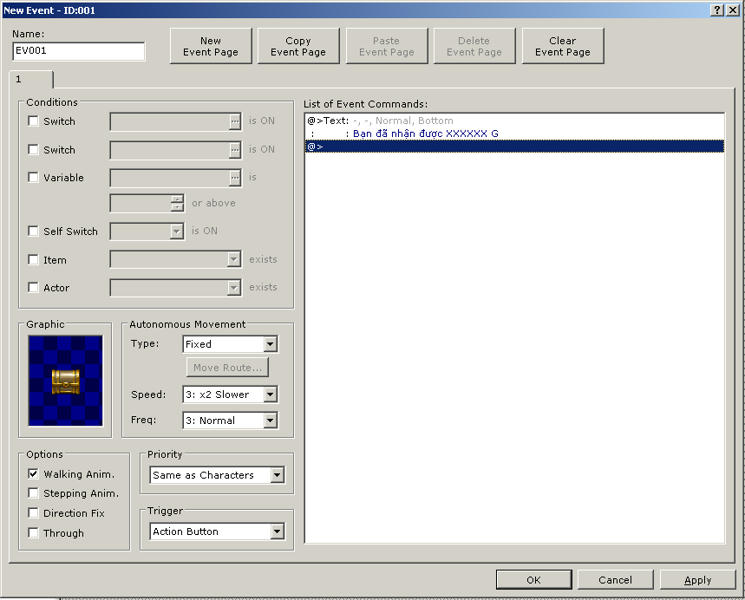Viewport: 745px width, 600px height.
Task: Click the help question mark in title bar
Action: (717, 10)
